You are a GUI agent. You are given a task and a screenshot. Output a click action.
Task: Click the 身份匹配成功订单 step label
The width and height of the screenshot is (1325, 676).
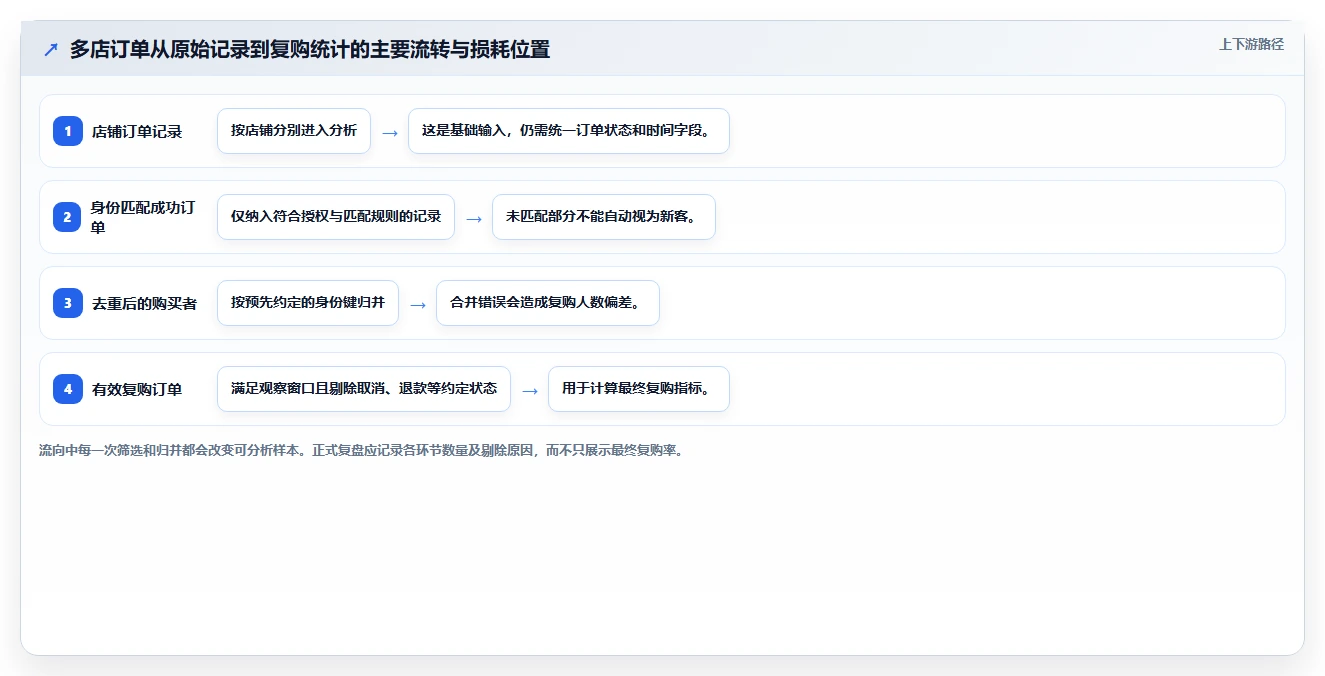(144, 217)
